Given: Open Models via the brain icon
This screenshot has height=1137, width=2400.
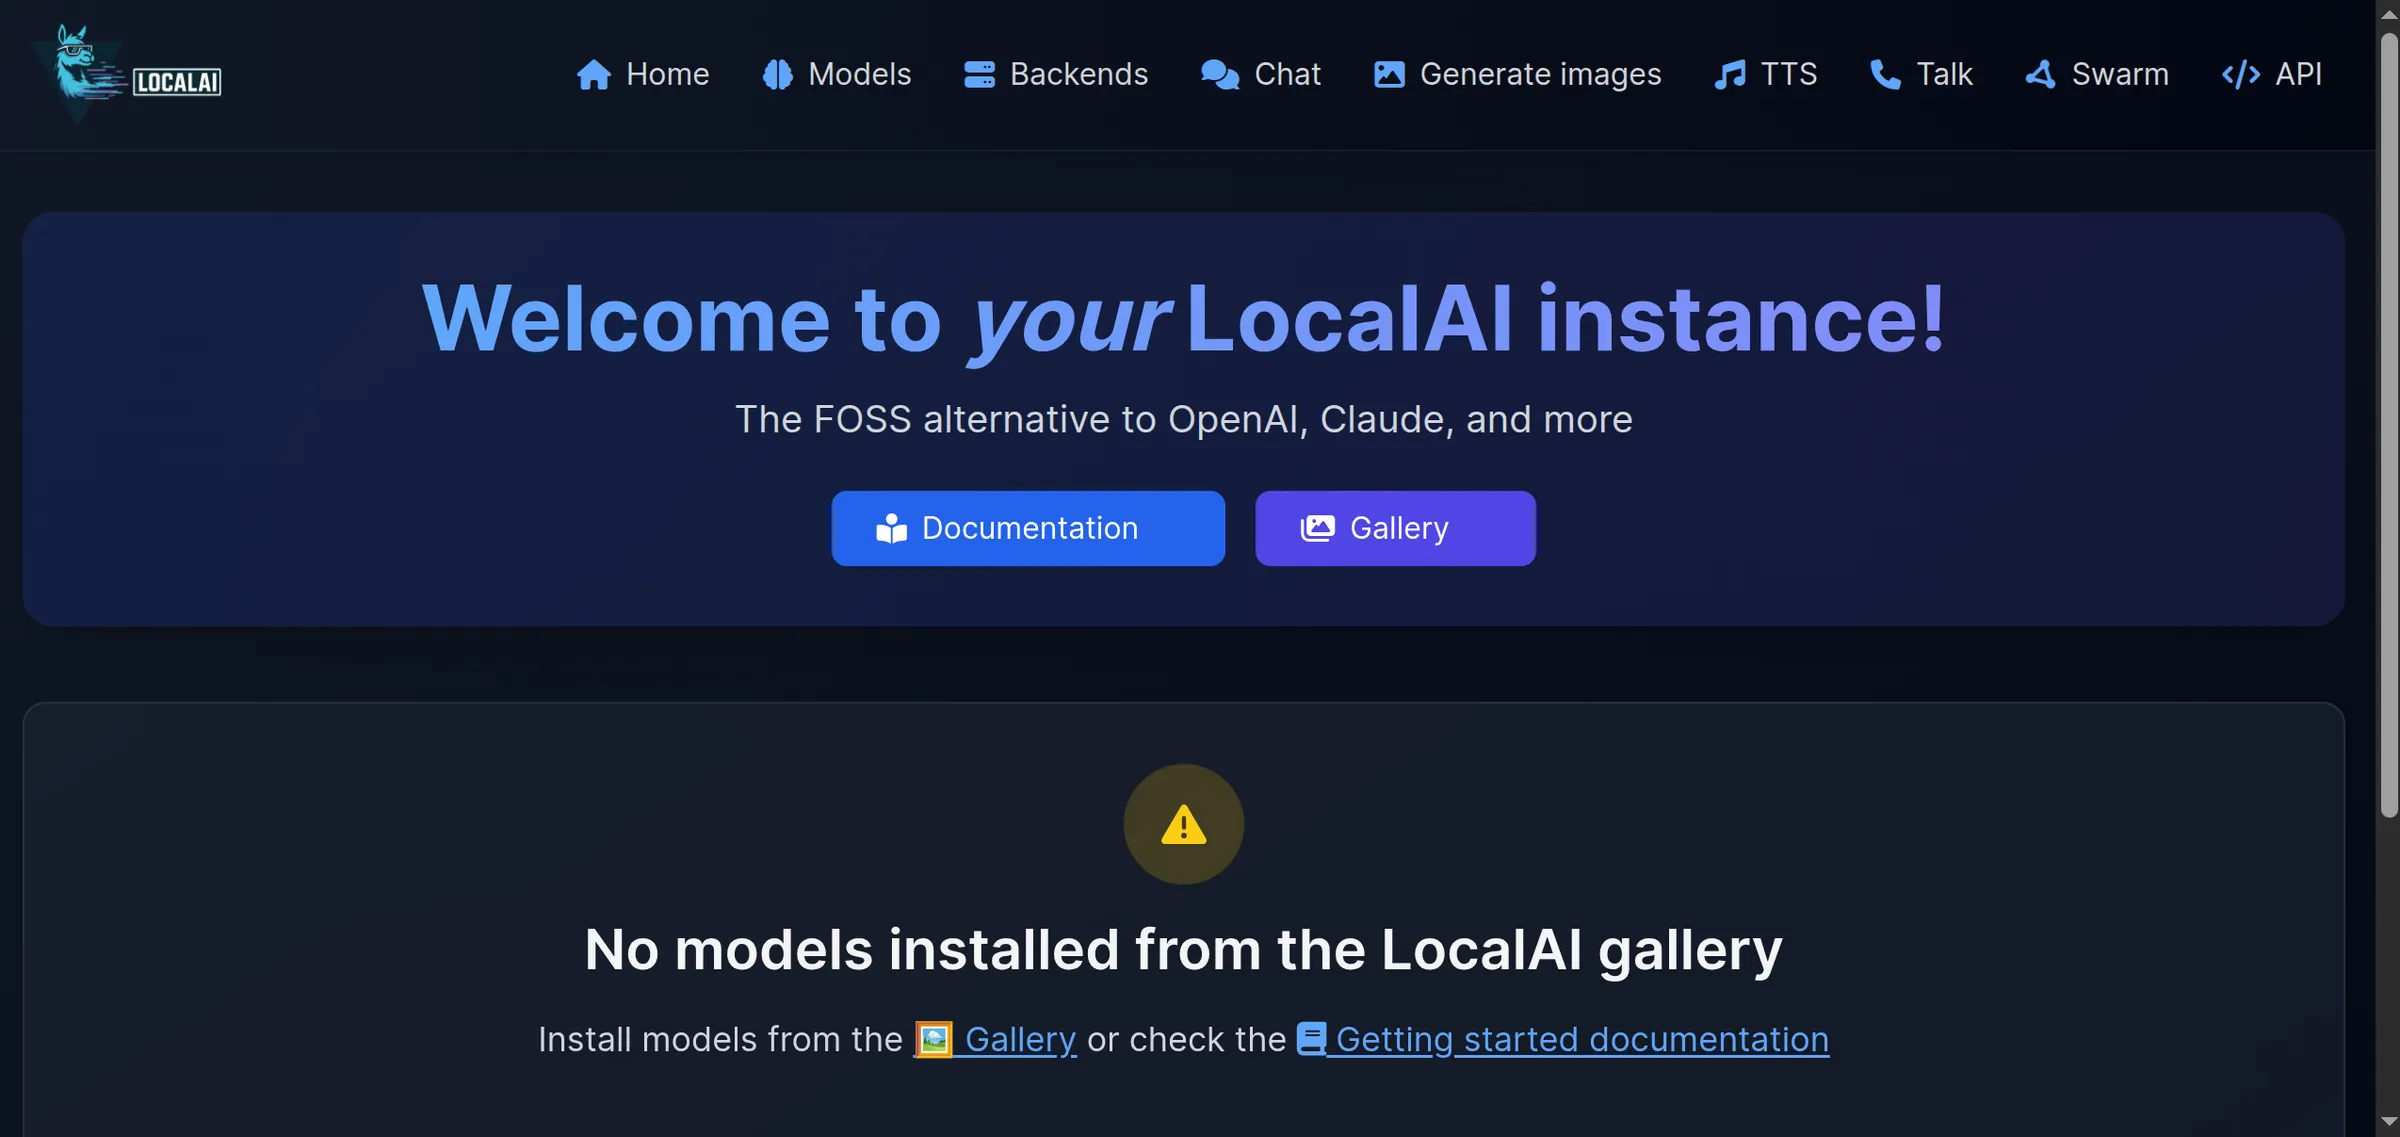Looking at the screenshot, I should click(777, 74).
